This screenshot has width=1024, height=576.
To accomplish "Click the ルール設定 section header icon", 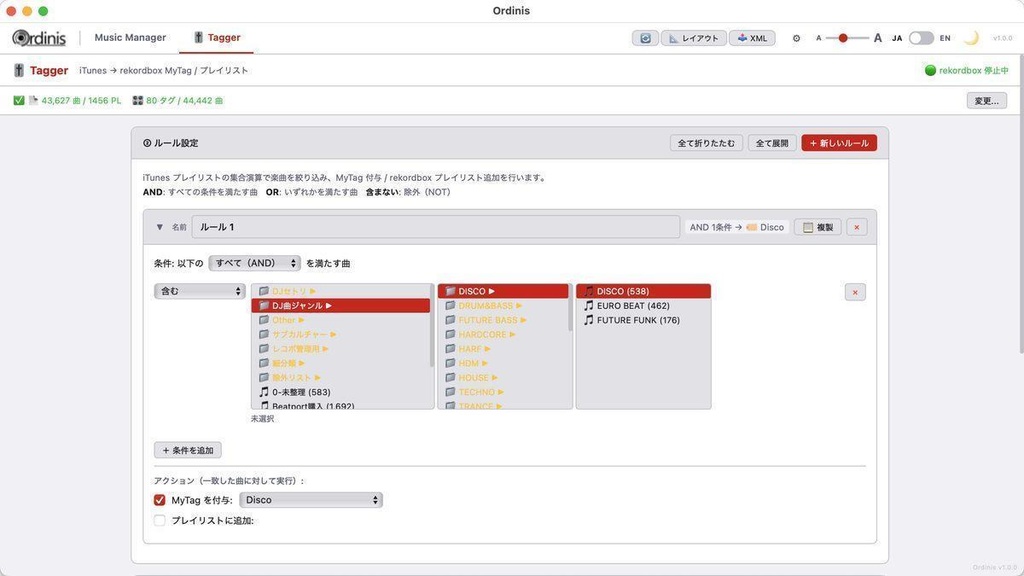I will pos(147,143).
